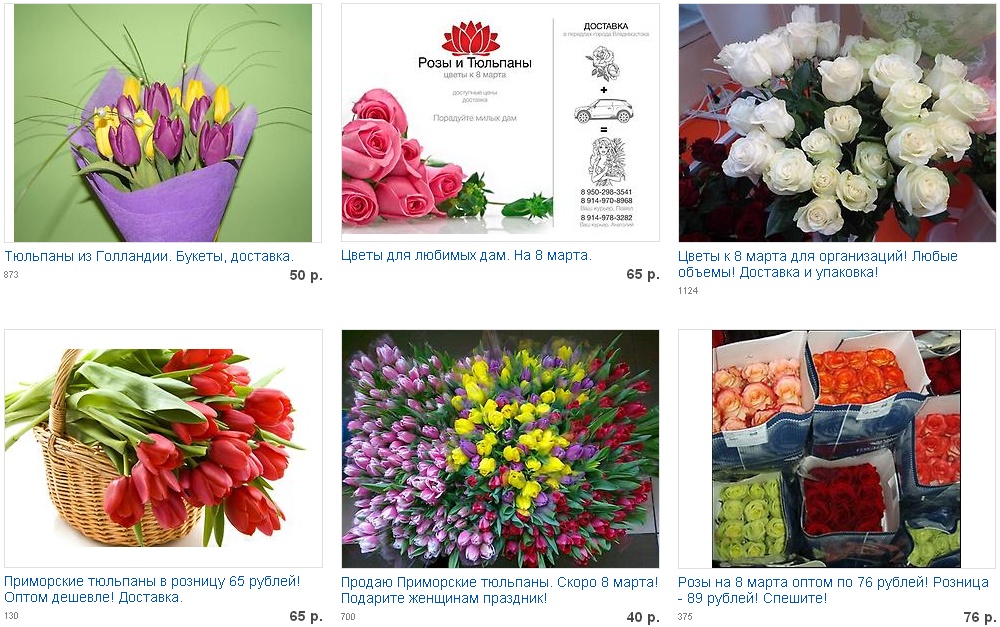The height and width of the screenshot is (627, 1000).
Task: Open the multicolored tulip field bouquet photo
Action: point(500,448)
